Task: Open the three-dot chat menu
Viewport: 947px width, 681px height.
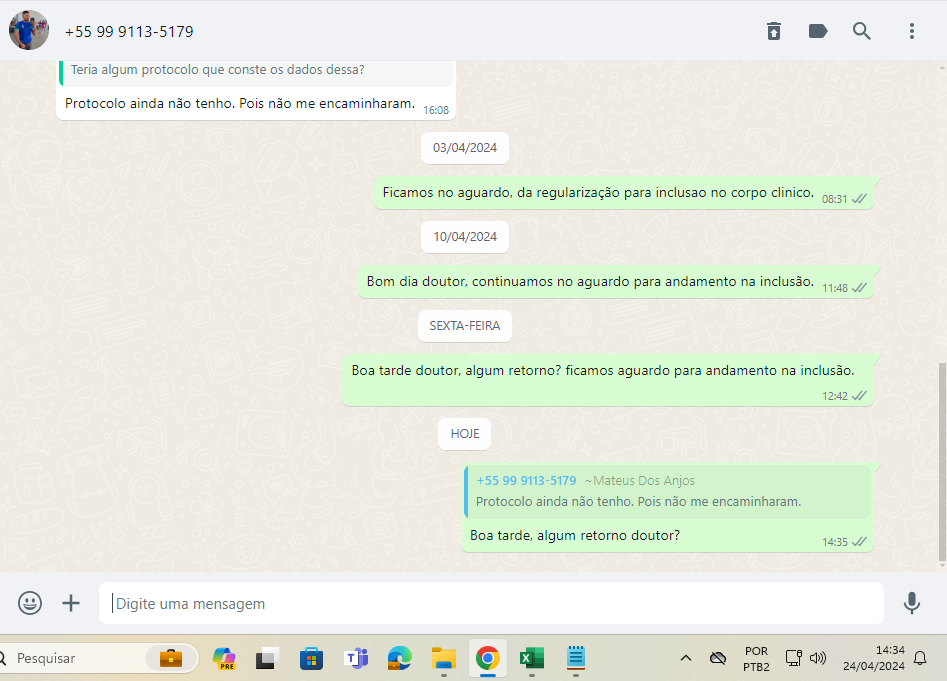Action: (911, 31)
